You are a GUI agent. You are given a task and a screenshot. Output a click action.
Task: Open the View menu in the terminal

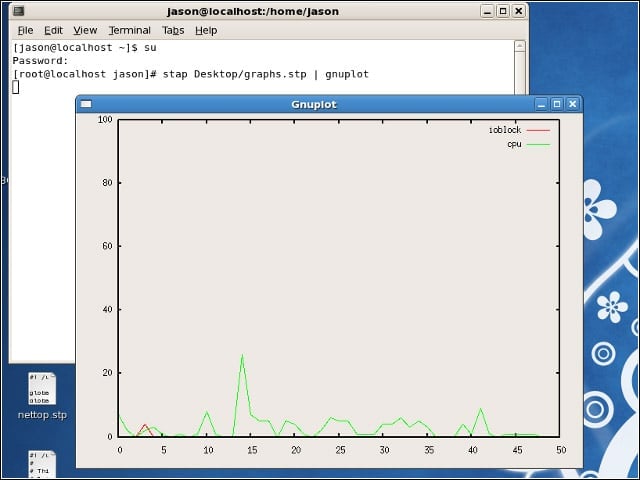click(x=85, y=31)
